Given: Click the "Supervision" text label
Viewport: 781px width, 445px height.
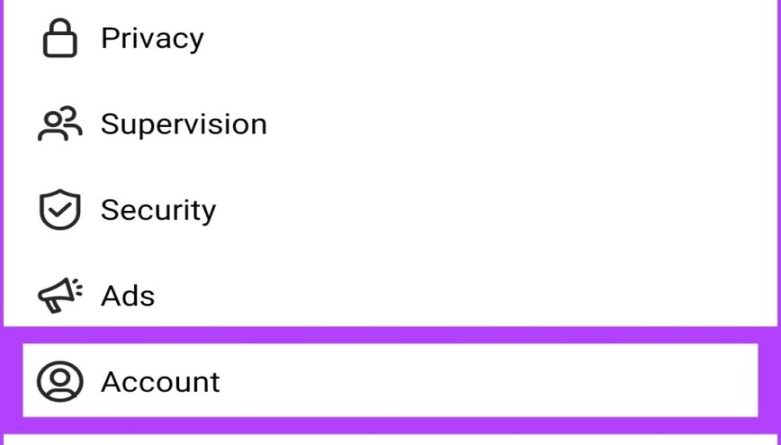Looking at the screenshot, I should coord(184,124).
